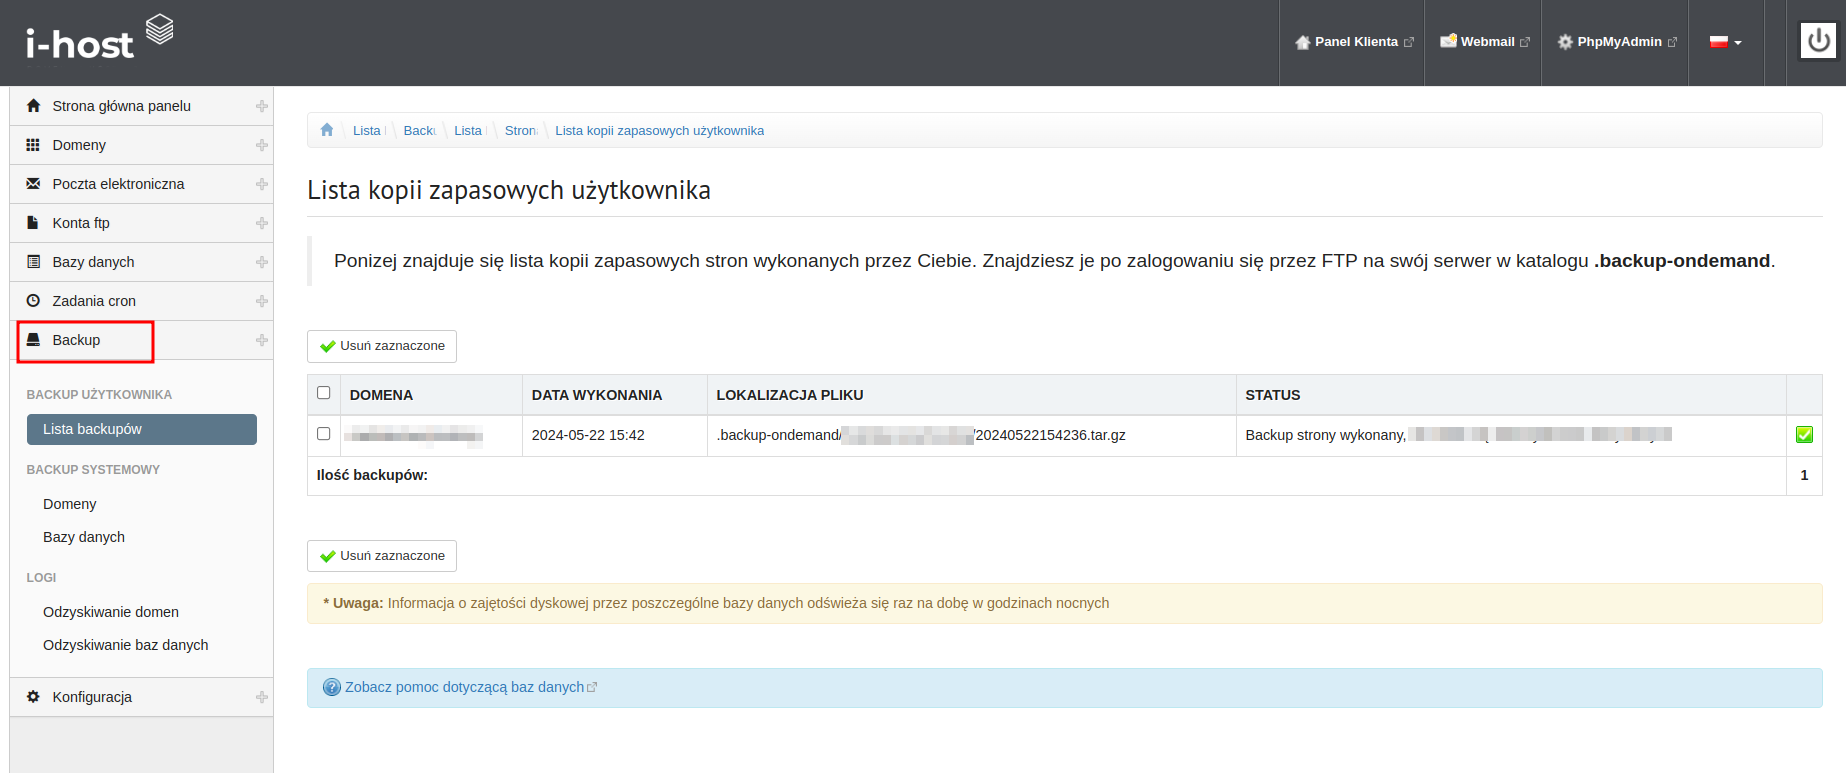Click the DATA WYKONANIA column header

point(596,395)
